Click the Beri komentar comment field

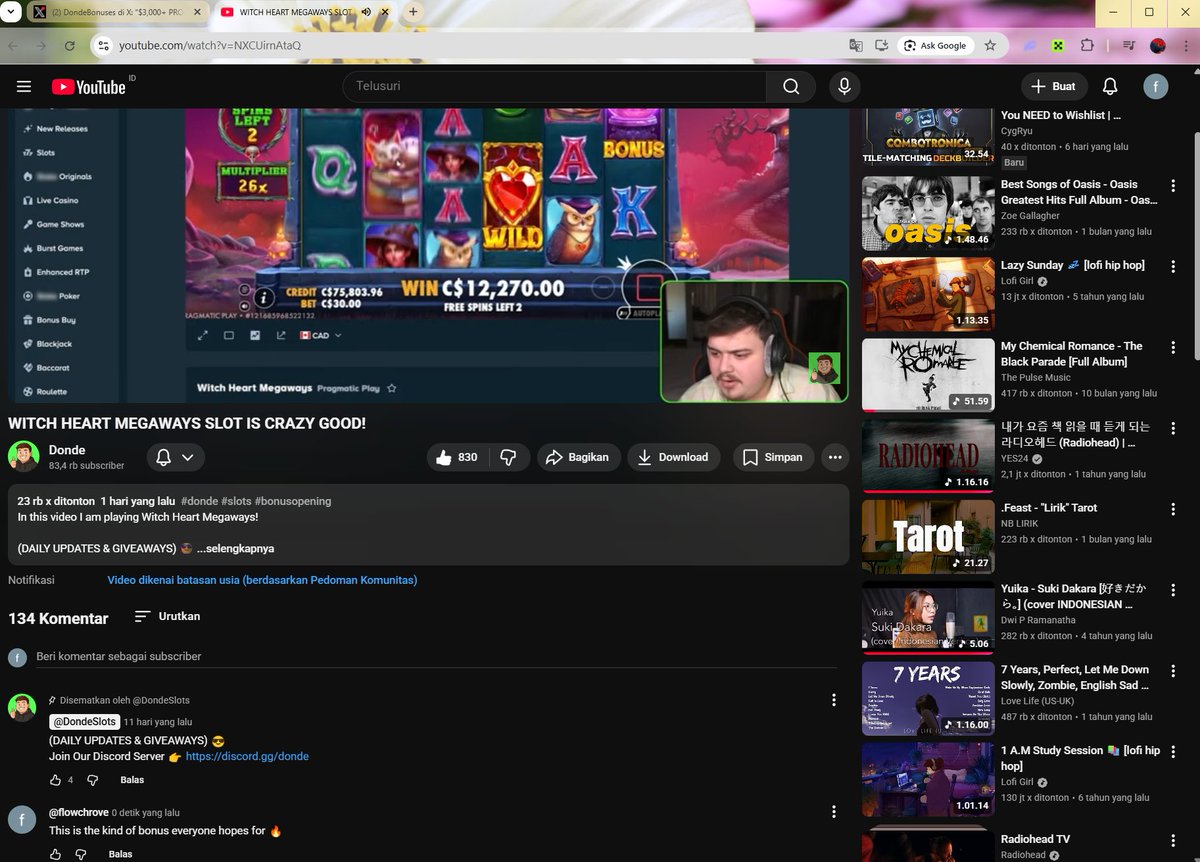[x=436, y=657]
